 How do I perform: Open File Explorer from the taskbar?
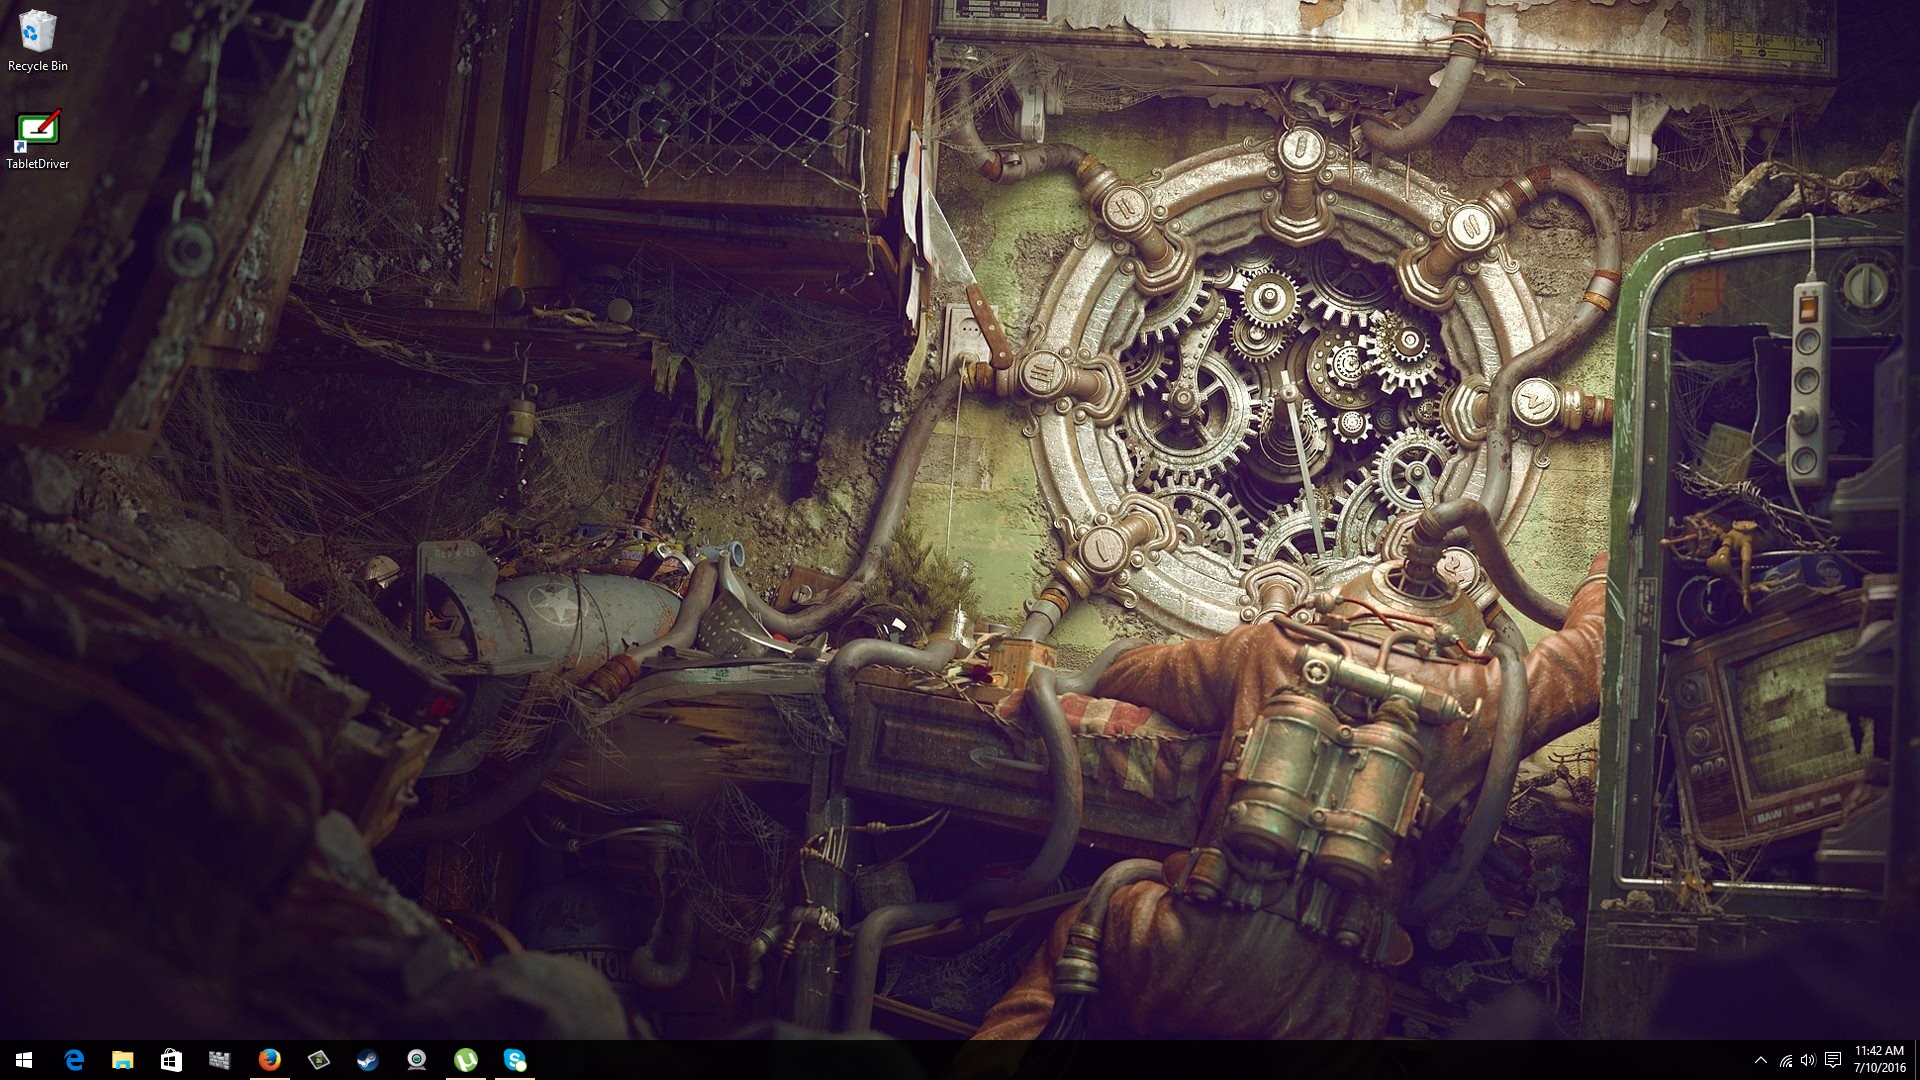(x=122, y=1060)
